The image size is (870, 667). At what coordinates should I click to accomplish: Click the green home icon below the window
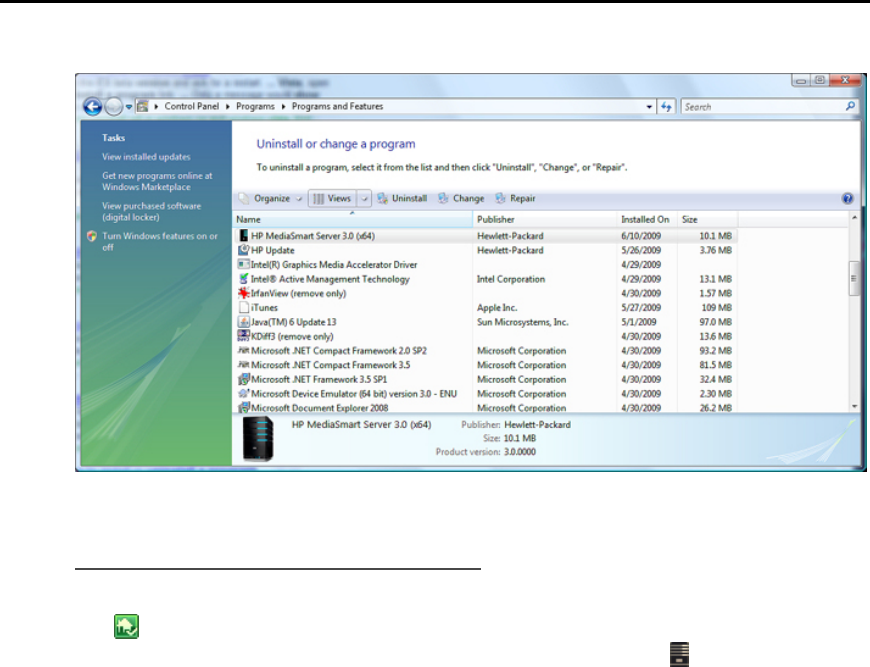127,626
